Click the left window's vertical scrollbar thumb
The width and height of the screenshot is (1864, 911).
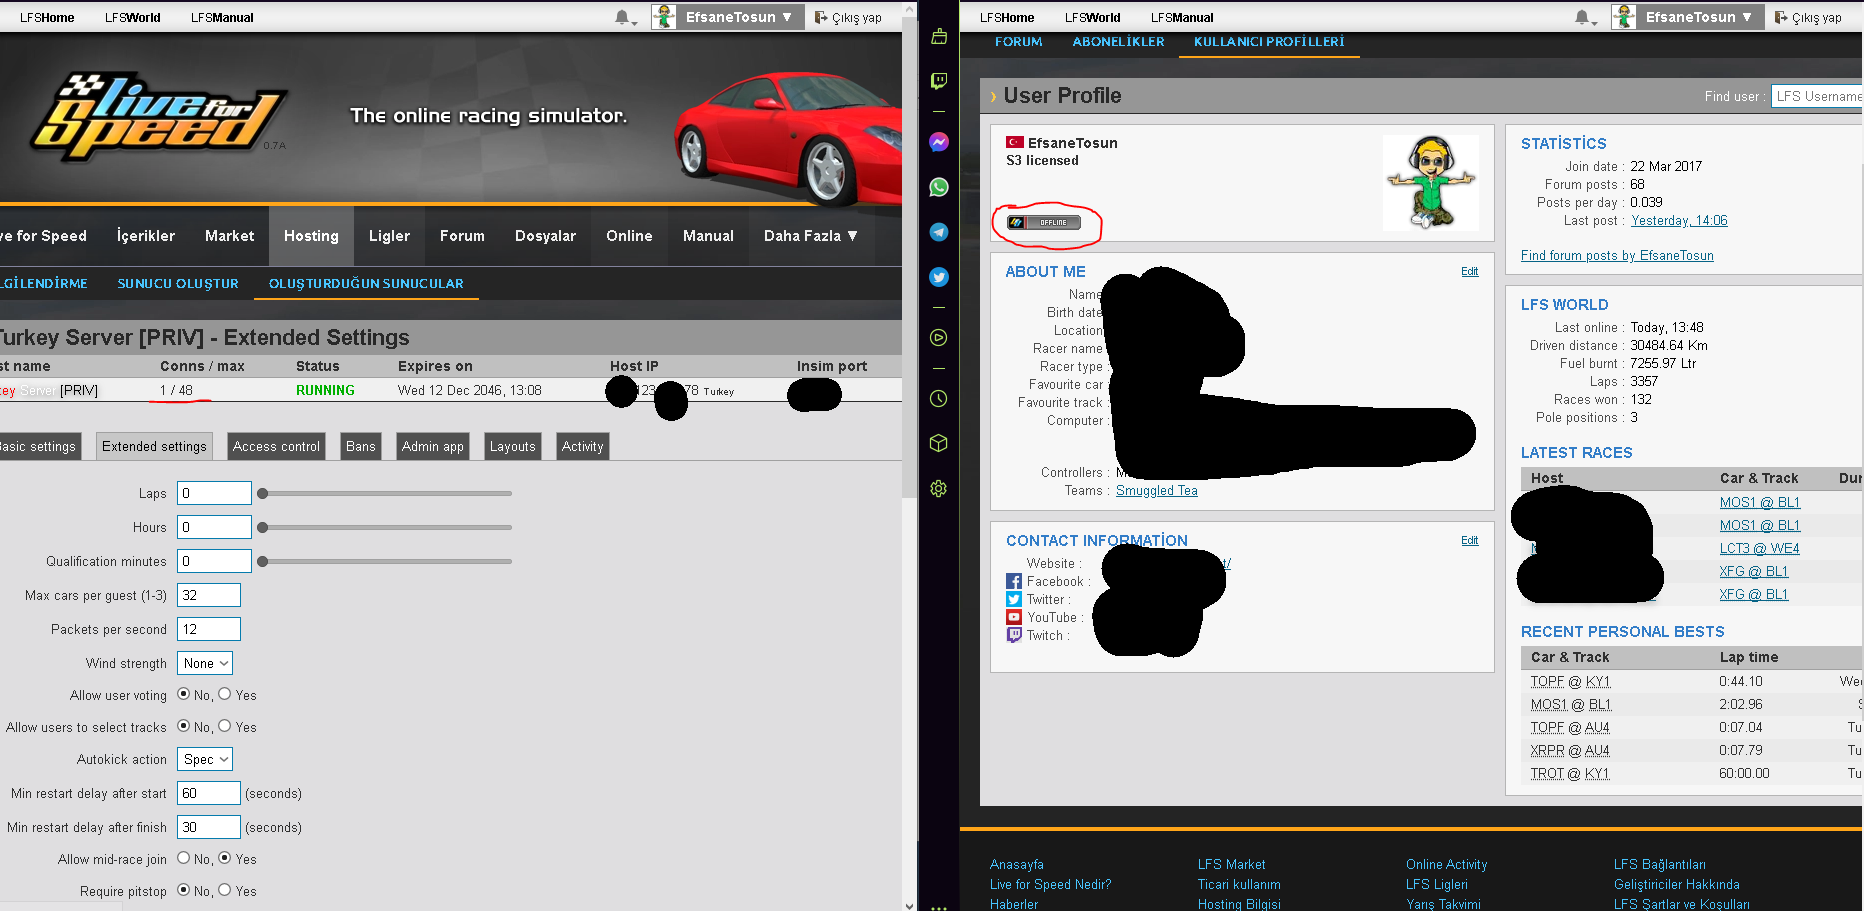909,255
